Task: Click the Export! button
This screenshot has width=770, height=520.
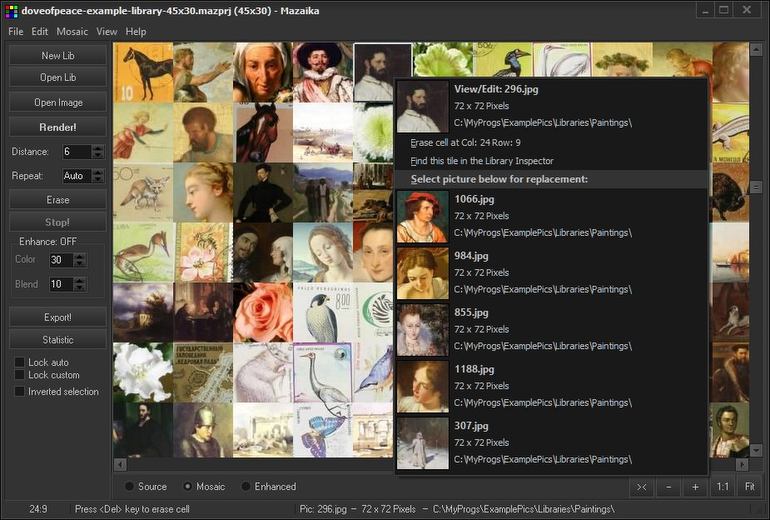Action: pyautogui.click(x=58, y=317)
